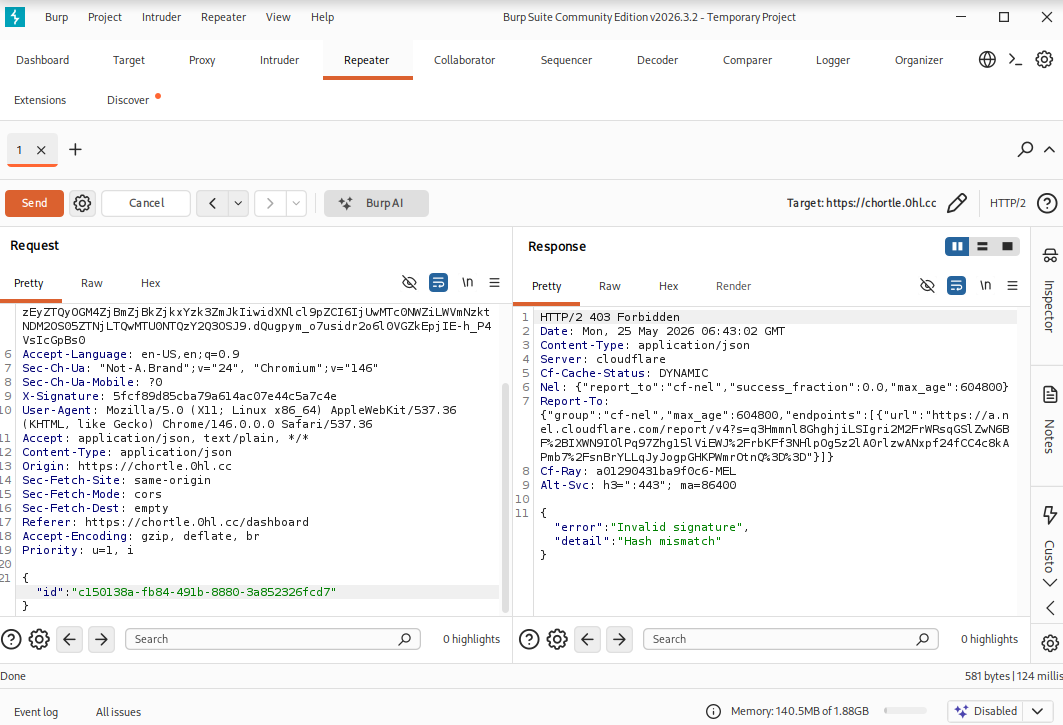Toggle hide non-printable characters in Request
Screen dimensions: 1063x725
(409, 282)
